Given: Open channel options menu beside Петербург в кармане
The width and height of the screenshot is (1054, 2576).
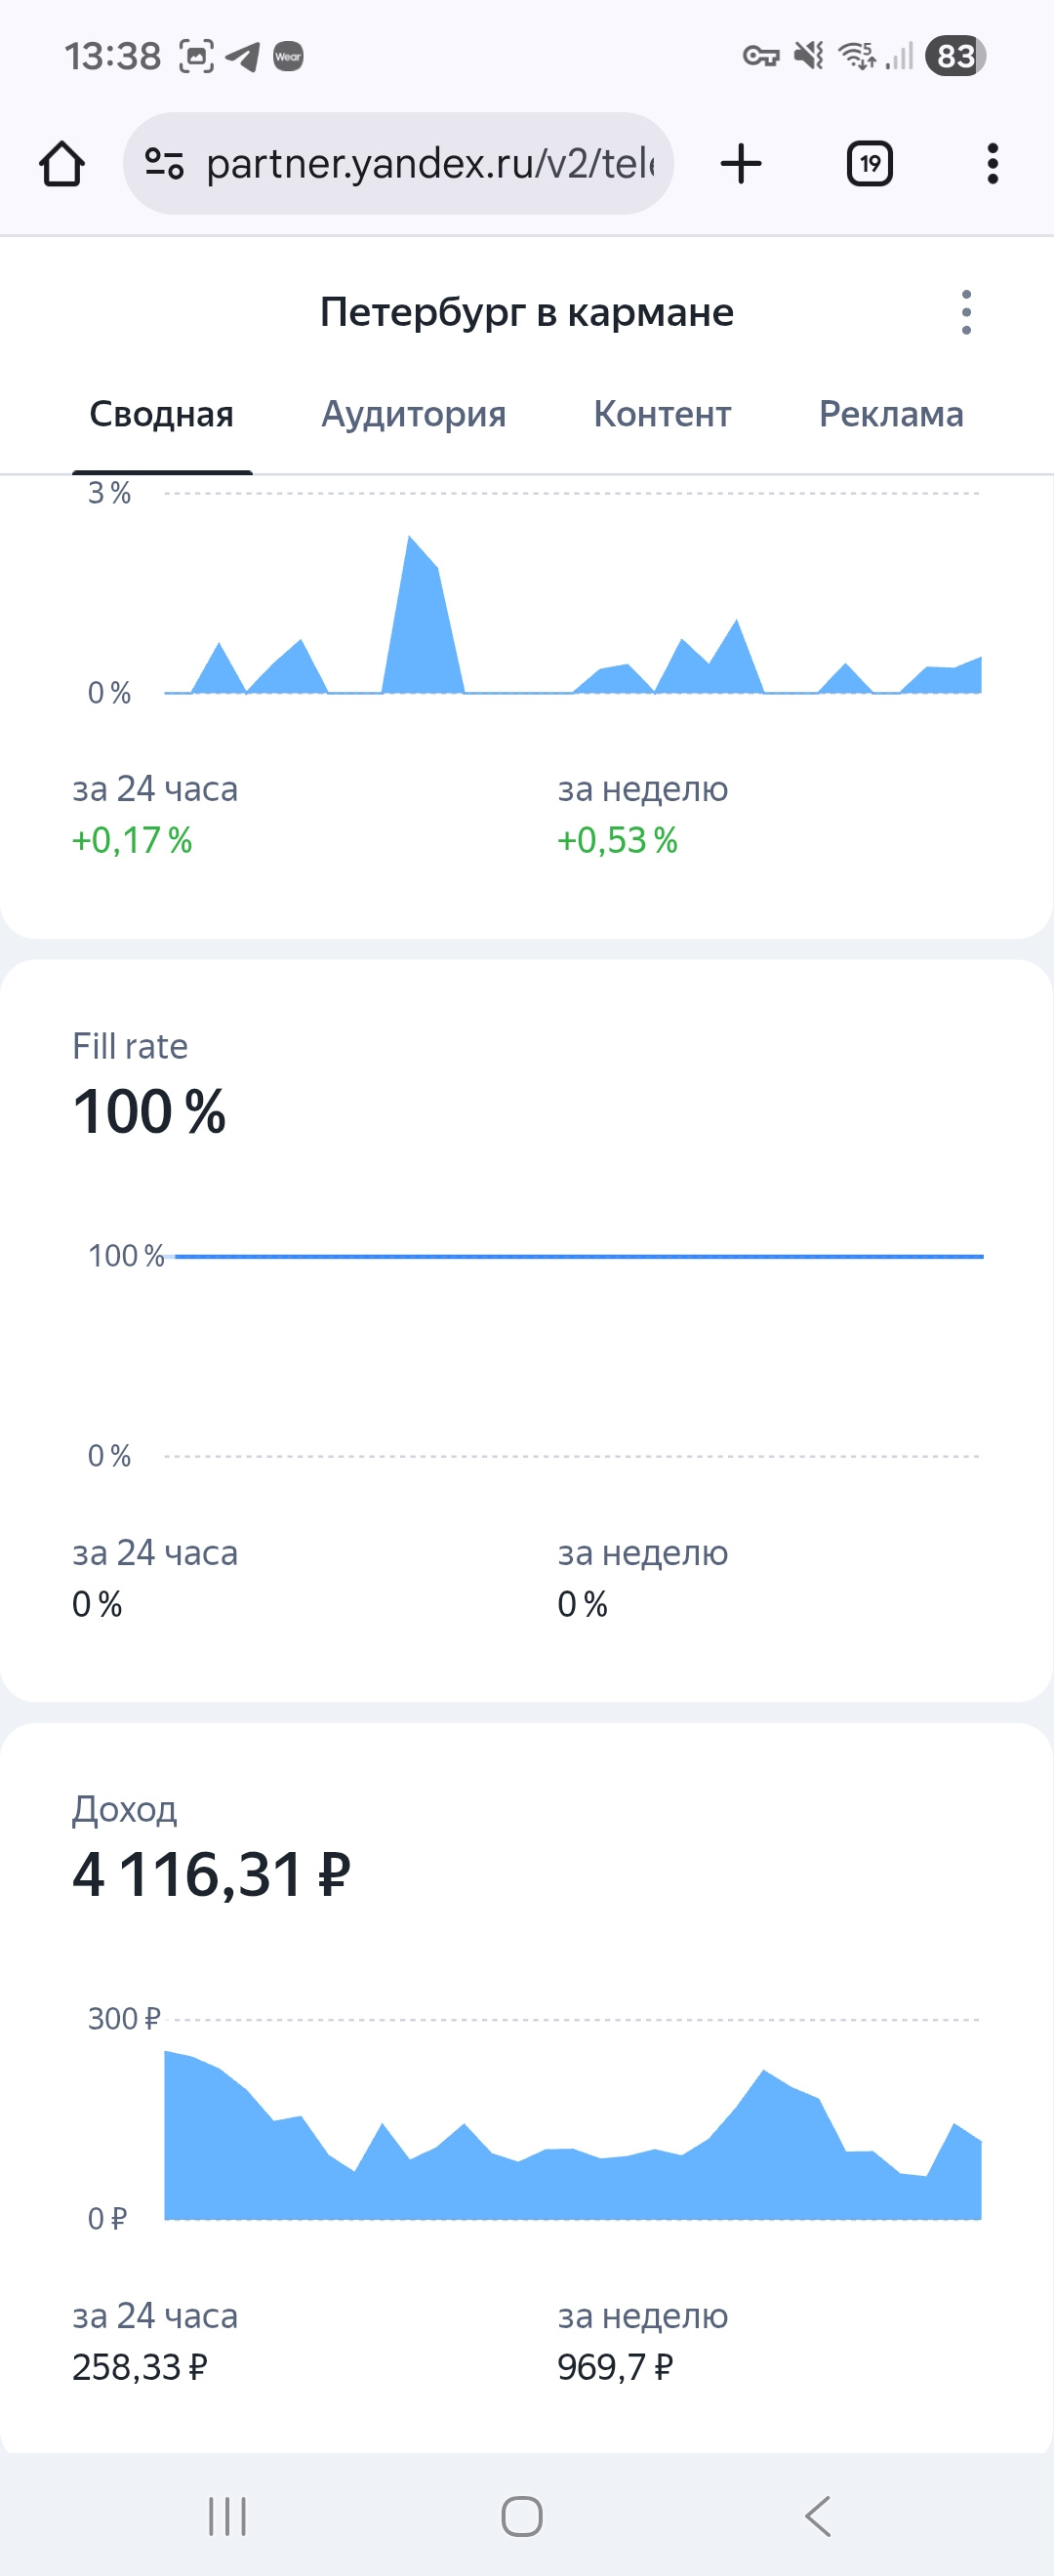Looking at the screenshot, I should pyautogui.click(x=965, y=313).
